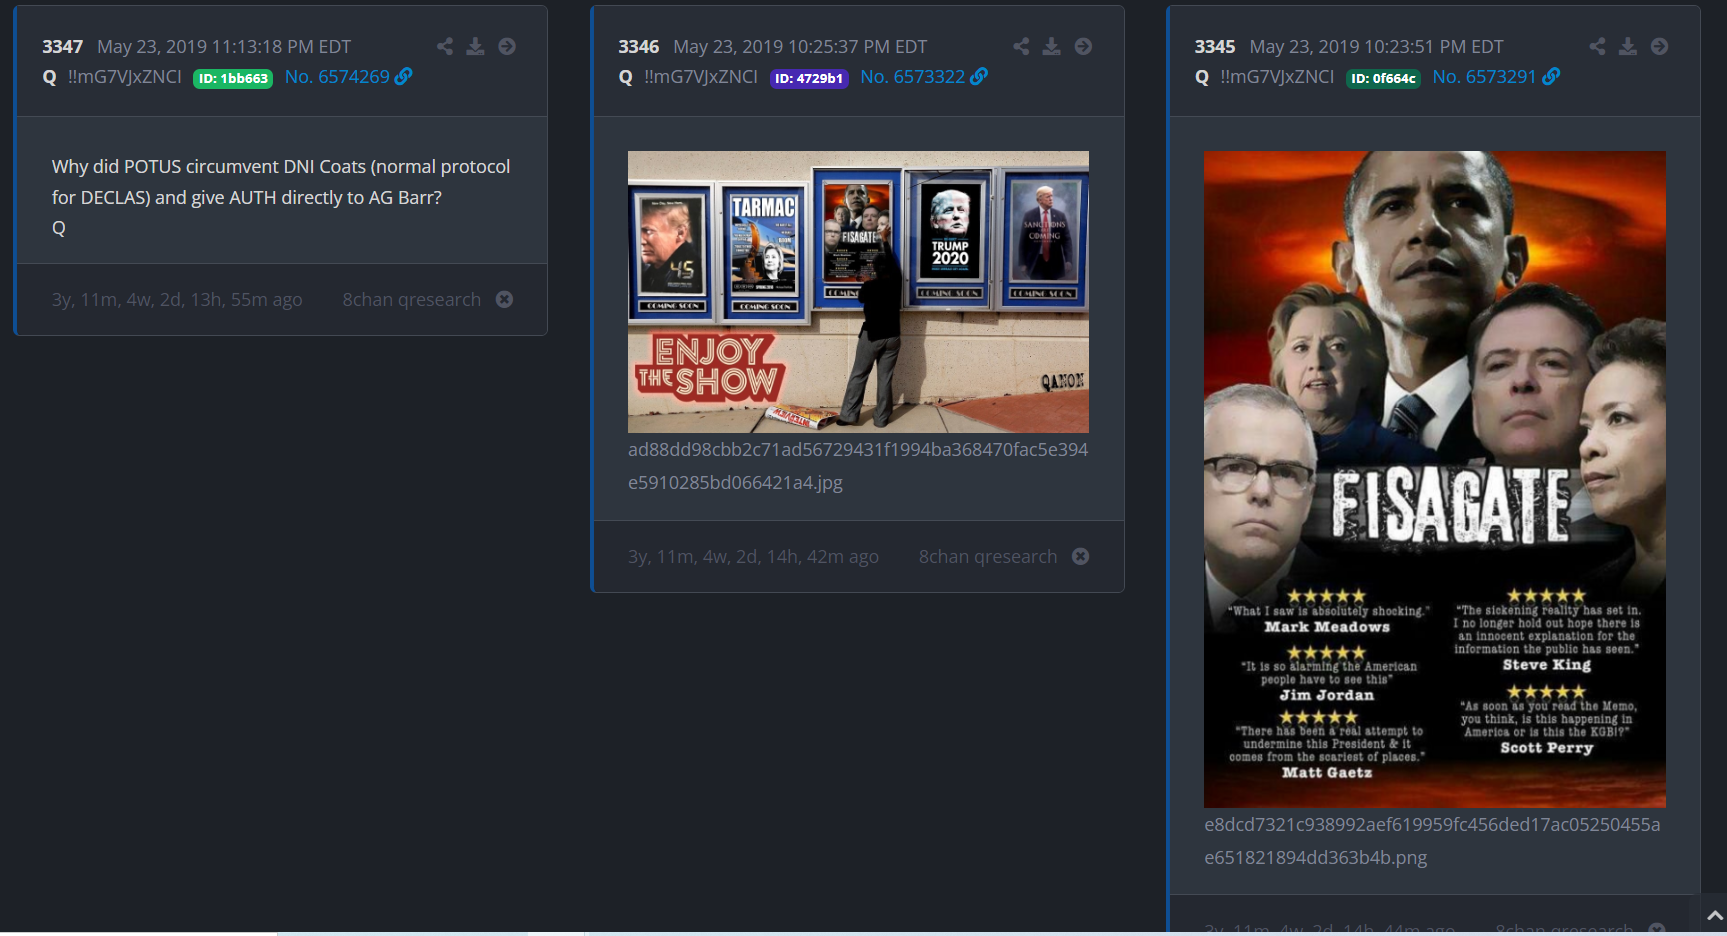The image size is (1727, 936).
Task: Click age text ending 14h, 42m ago
Action: pyautogui.click(x=753, y=557)
